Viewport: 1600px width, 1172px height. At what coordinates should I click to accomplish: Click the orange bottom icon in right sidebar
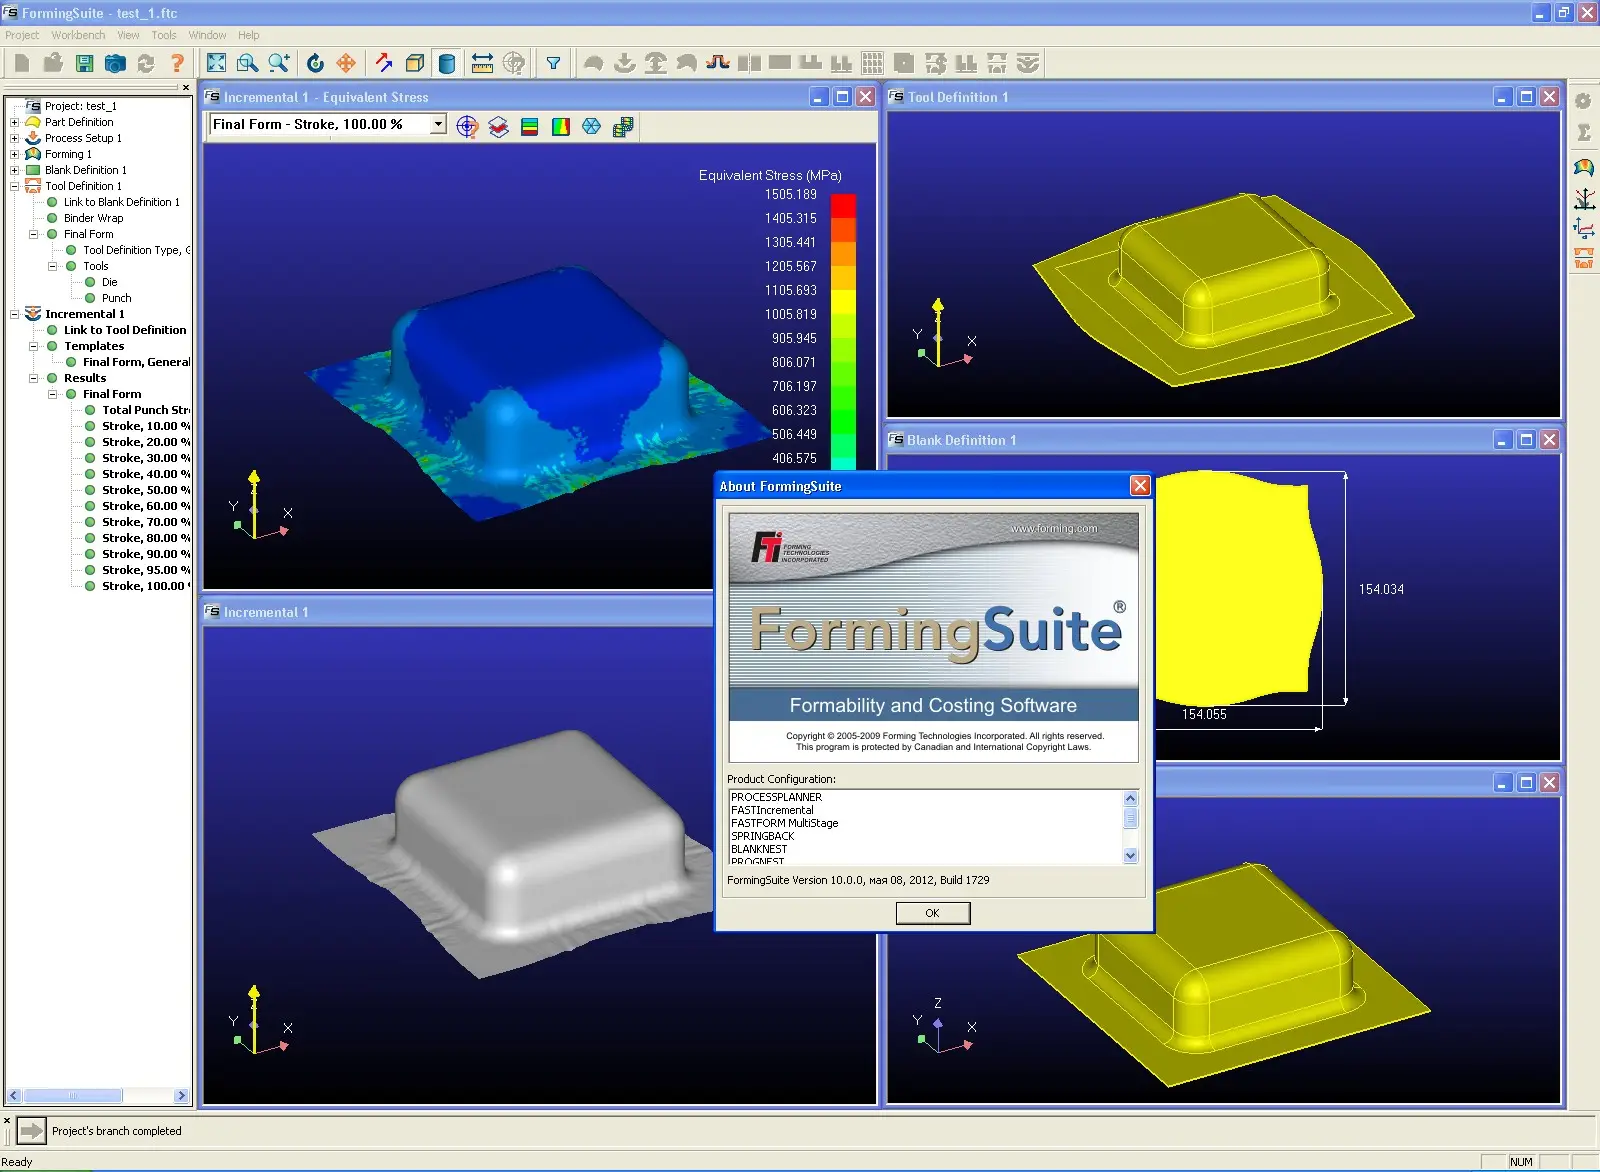point(1584,259)
